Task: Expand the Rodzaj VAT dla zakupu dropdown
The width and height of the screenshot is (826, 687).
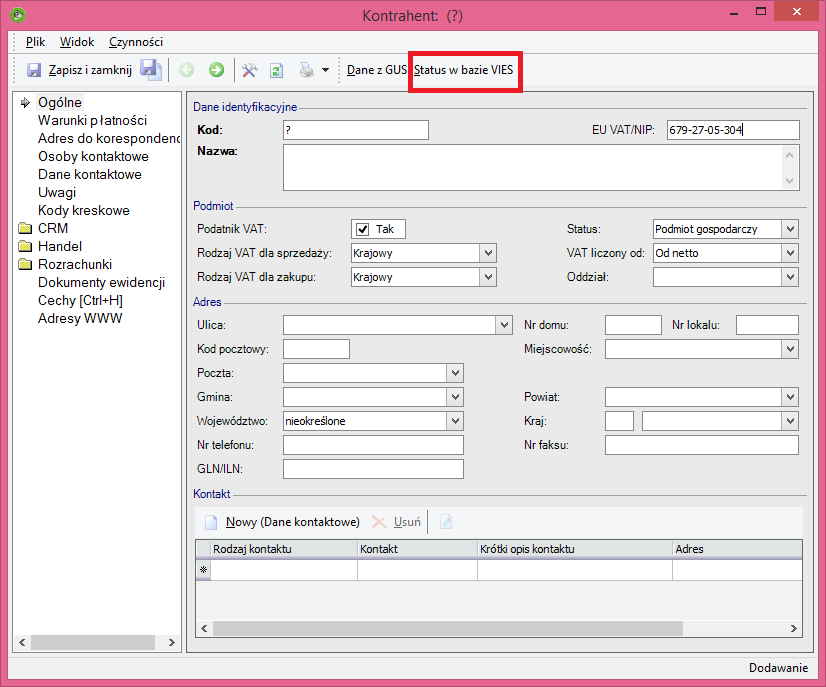Action: [488, 277]
